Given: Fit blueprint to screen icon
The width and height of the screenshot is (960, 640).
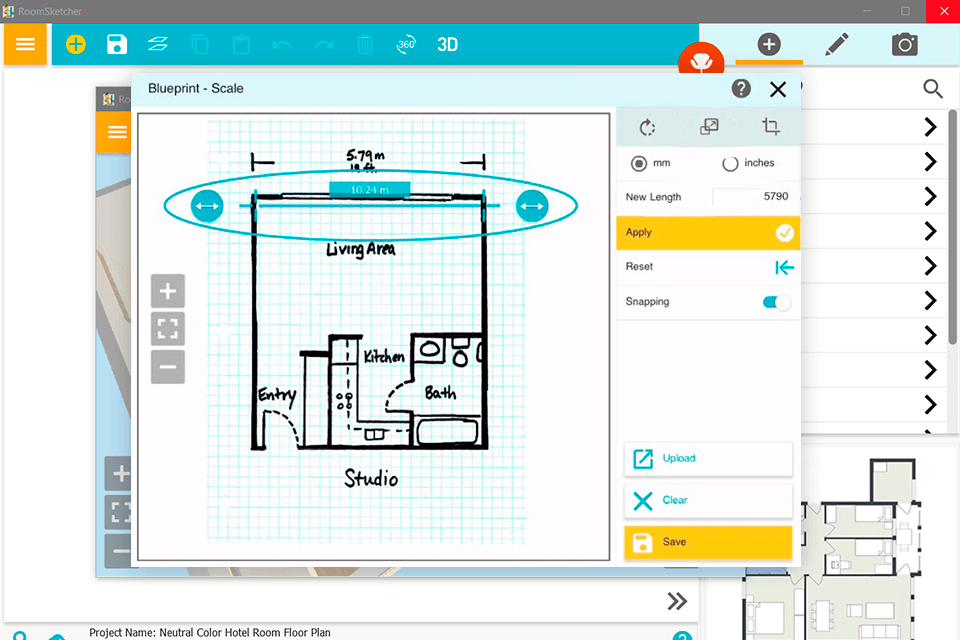Looking at the screenshot, I should pyautogui.click(x=168, y=329).
